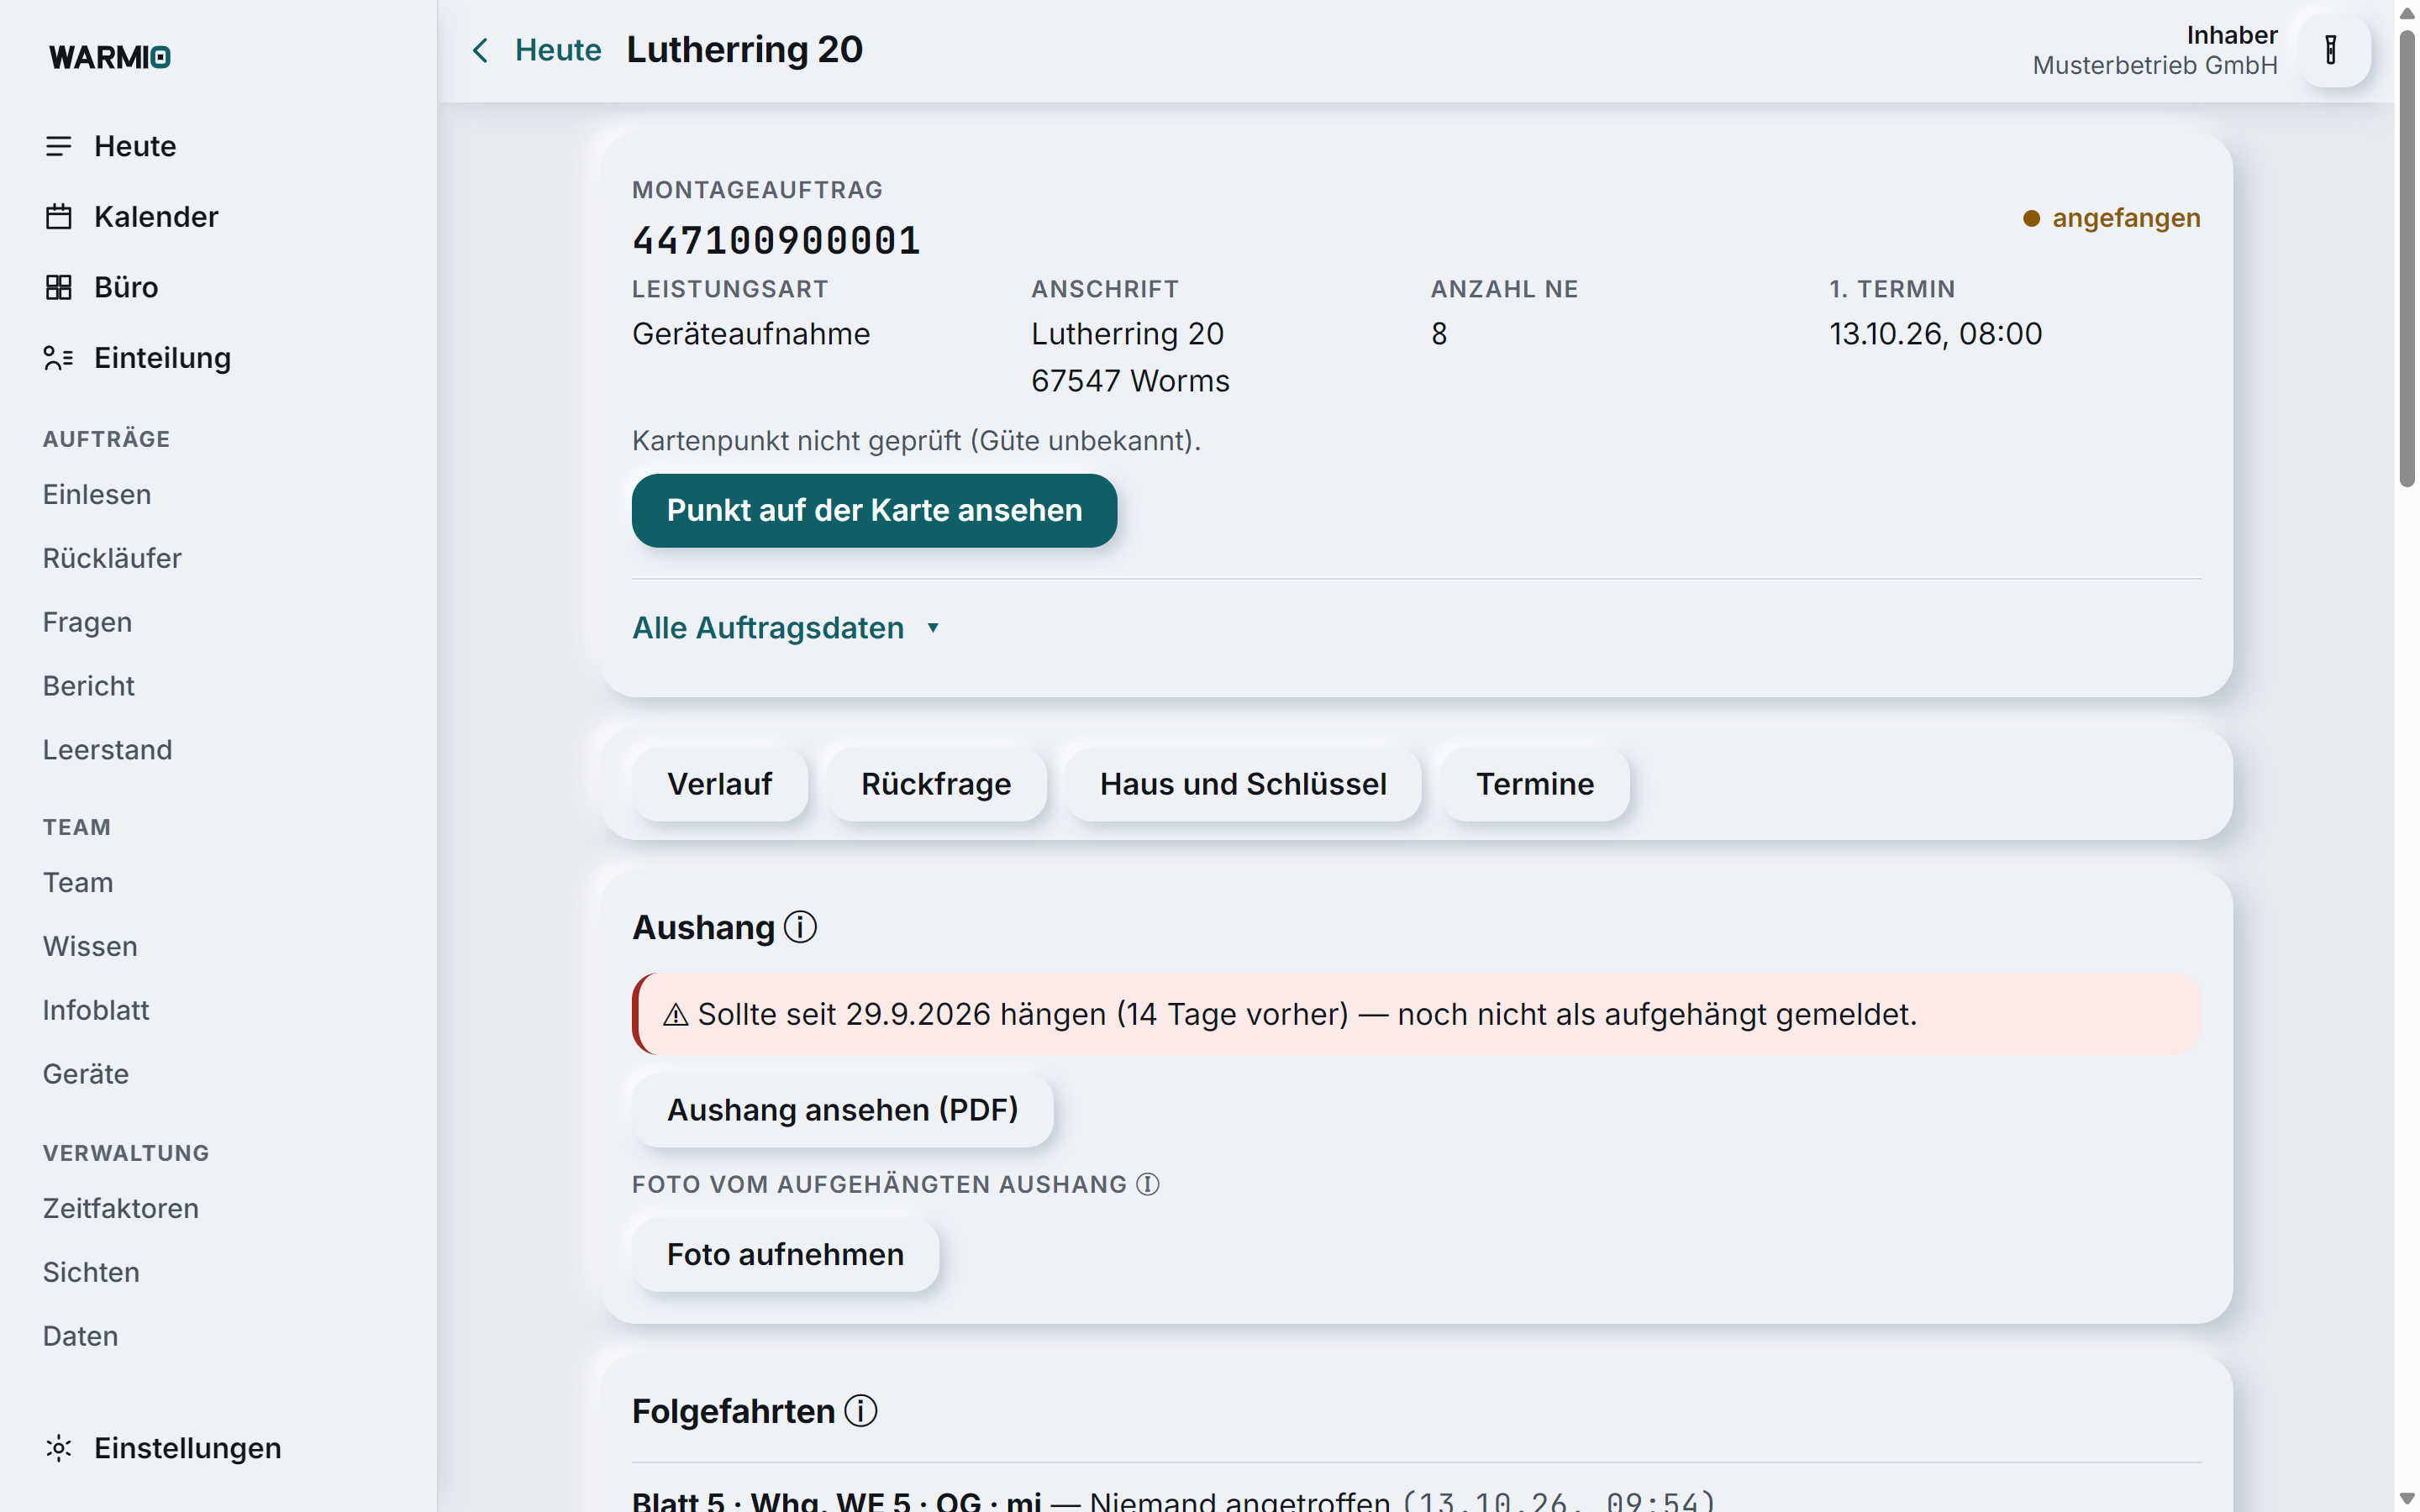
Task: Expand Alle Auftragsdaten section
Action: coord(786,628)
